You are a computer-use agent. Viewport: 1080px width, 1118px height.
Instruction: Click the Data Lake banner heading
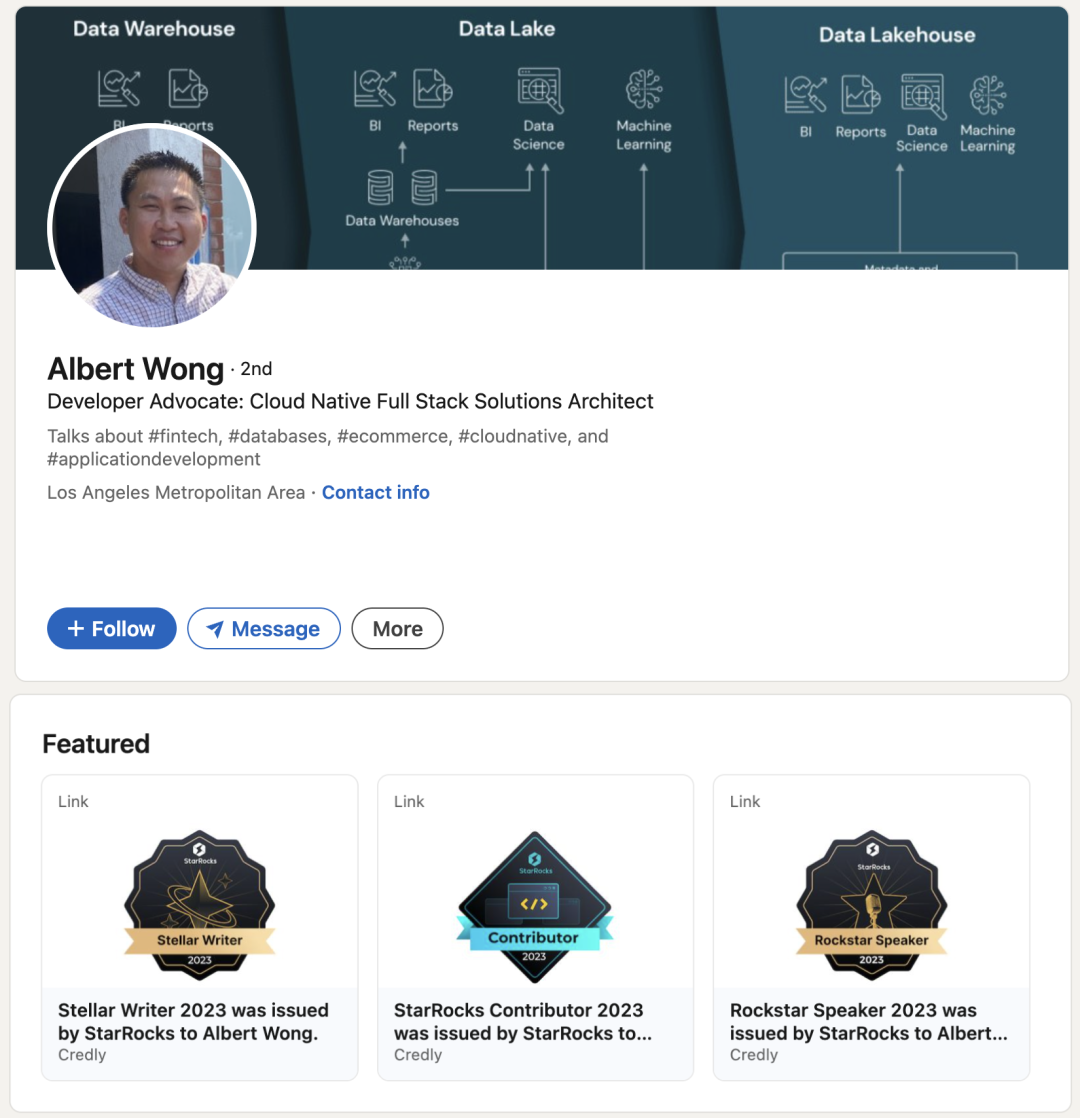(x=506, y=29)
